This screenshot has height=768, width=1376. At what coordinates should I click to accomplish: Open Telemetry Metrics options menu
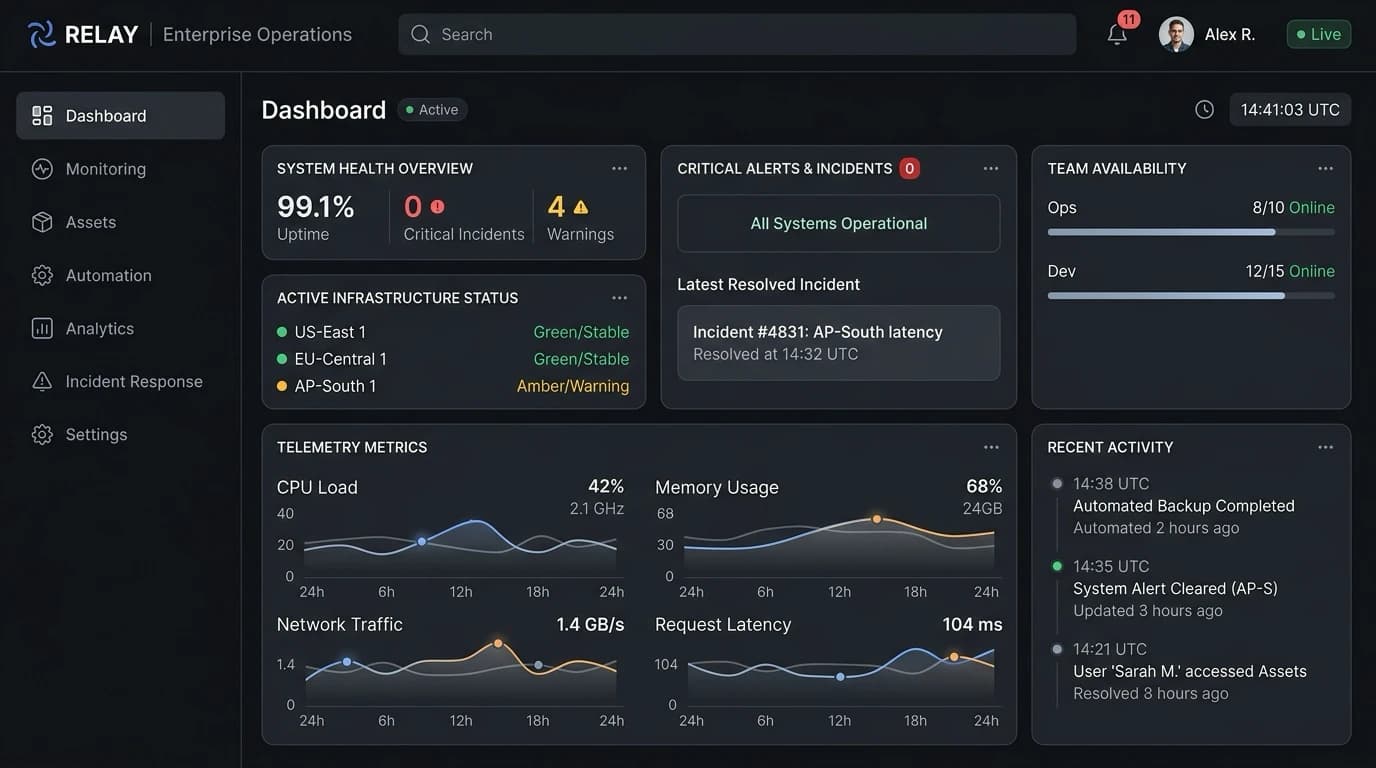991,447
